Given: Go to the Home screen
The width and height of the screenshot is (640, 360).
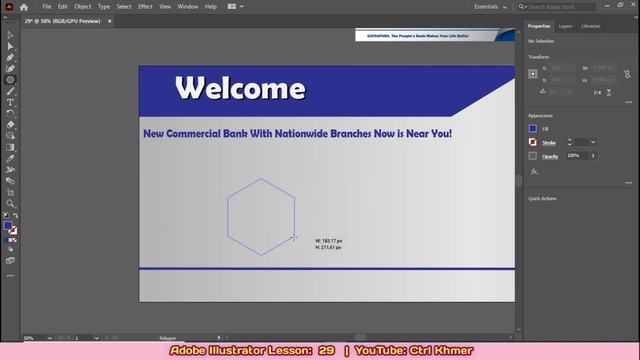Looking at the screenshot, I should point(24,7).
